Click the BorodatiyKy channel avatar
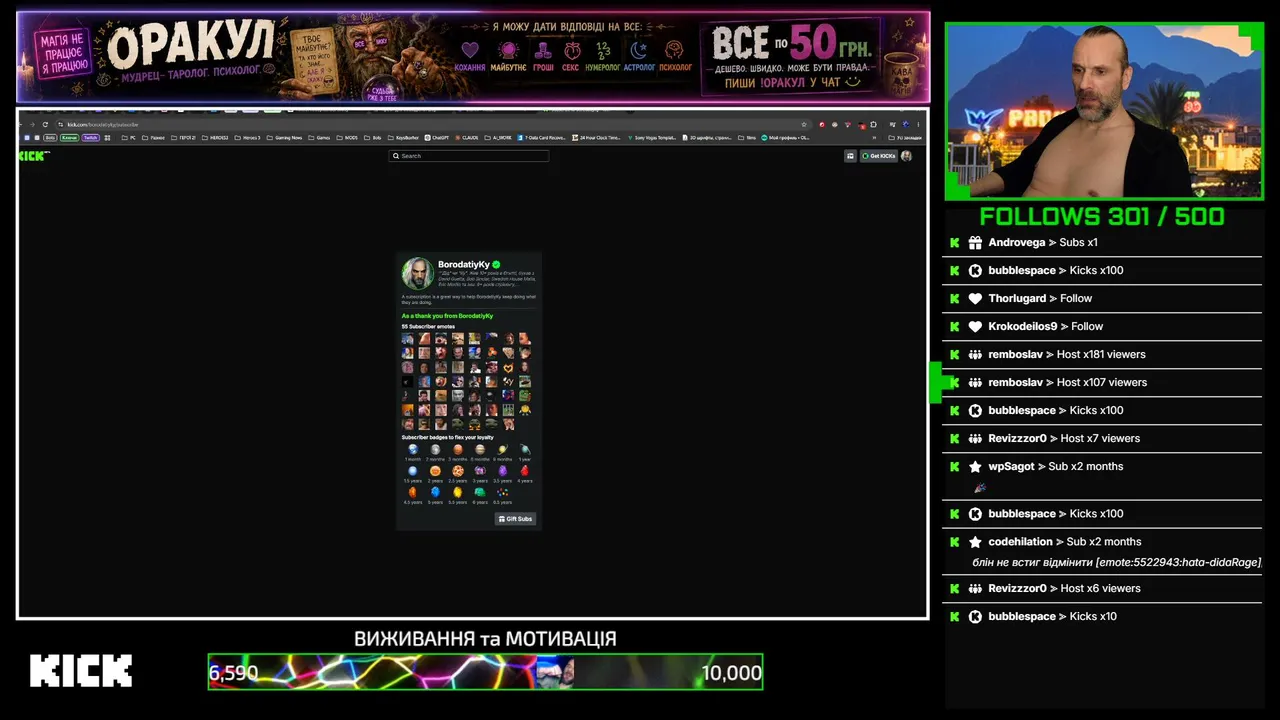Screen dimensions: 1280x720 [418, 274]
